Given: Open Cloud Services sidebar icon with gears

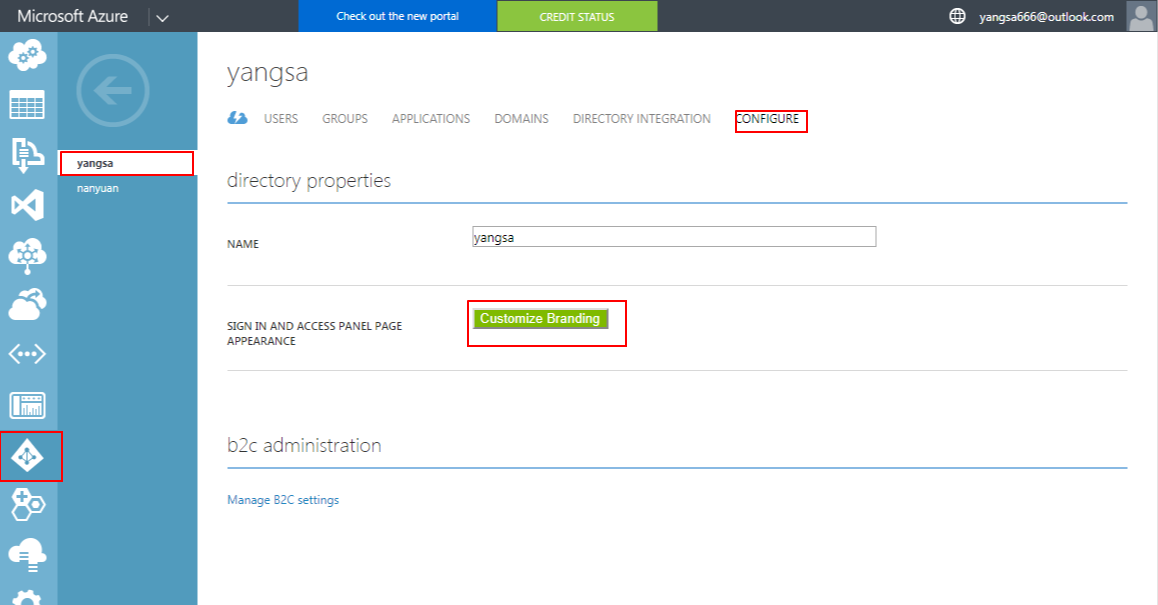Looking at the screenshot, I should point(27,55).
